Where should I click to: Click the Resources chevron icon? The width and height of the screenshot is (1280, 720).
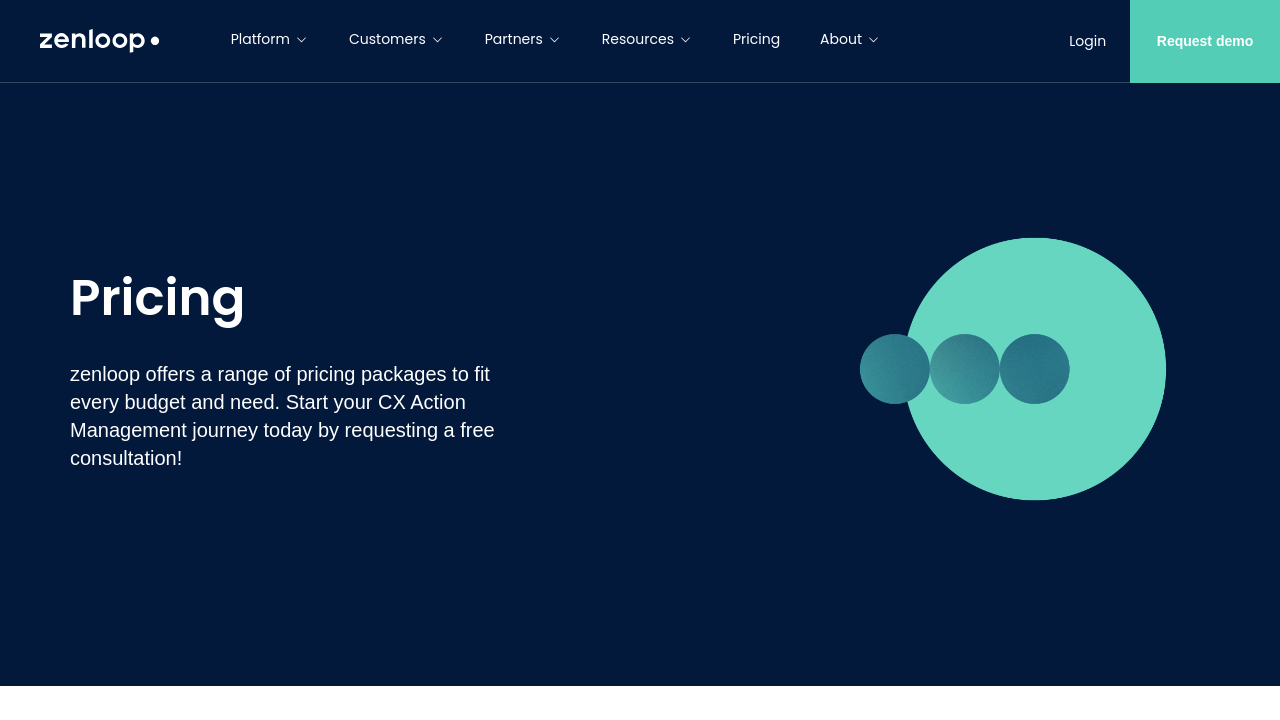pyautogui.click(x=685, y=40)
